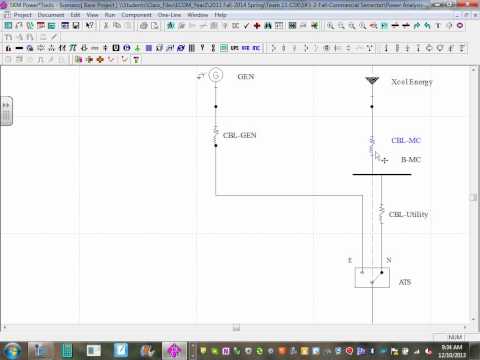Viewport: 480px width, 360px height.
Task: Click the funnel icon in lower toolbar
Action: pyautogui.click(x=136, y=60)
